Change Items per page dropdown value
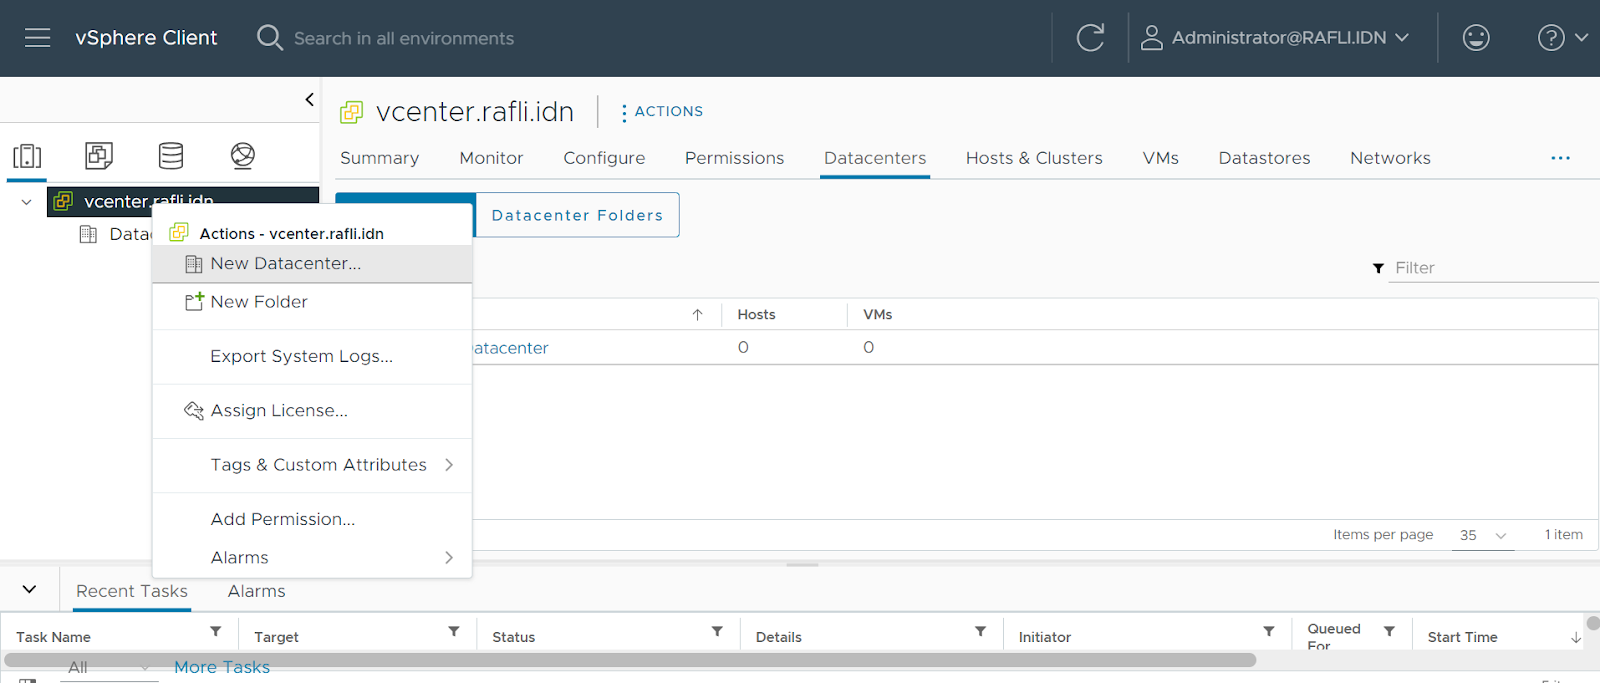This screenshot has width=1600, height=683. (1482, 535)
